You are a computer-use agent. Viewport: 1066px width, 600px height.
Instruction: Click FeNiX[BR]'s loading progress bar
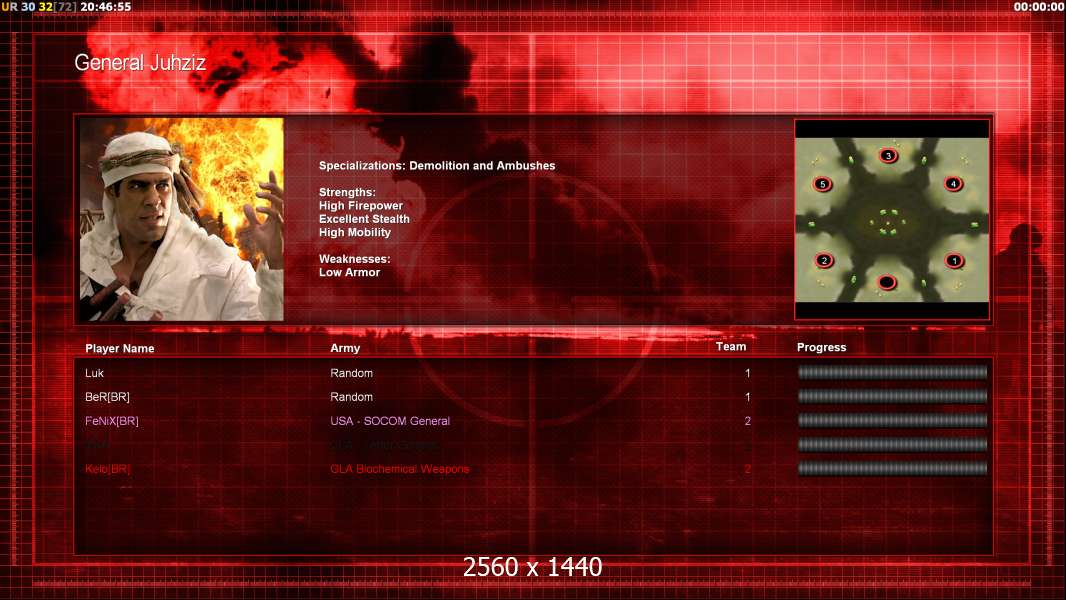pyautogui.click(x=892, y=421)
